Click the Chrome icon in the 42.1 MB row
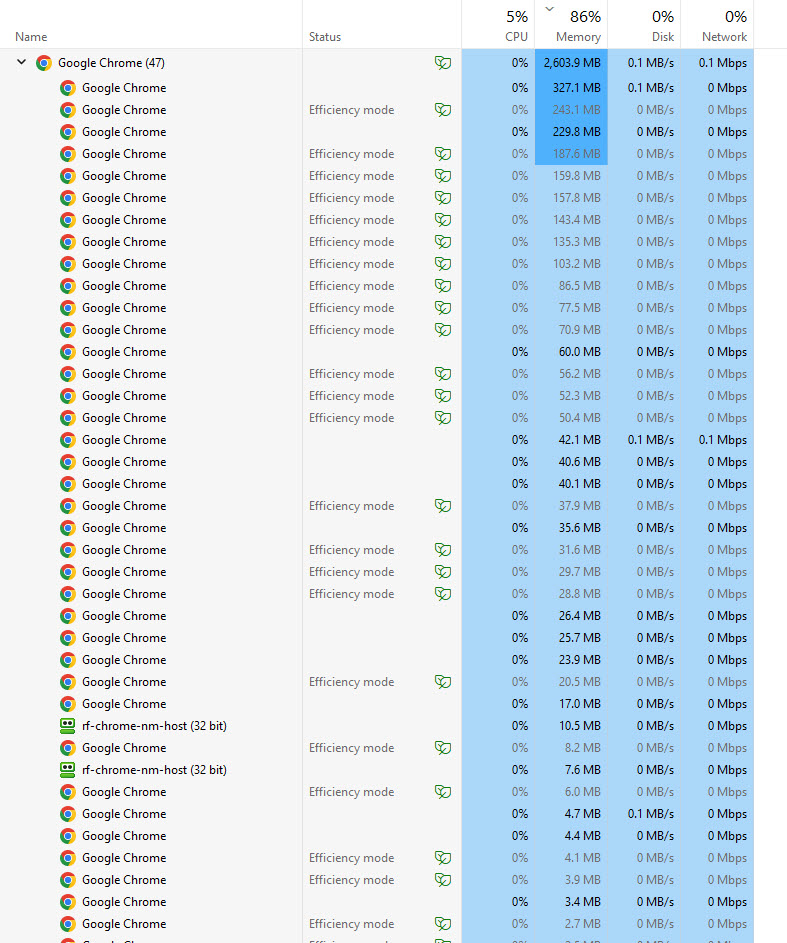Screen dimensions: 787x943 (68, 440)
